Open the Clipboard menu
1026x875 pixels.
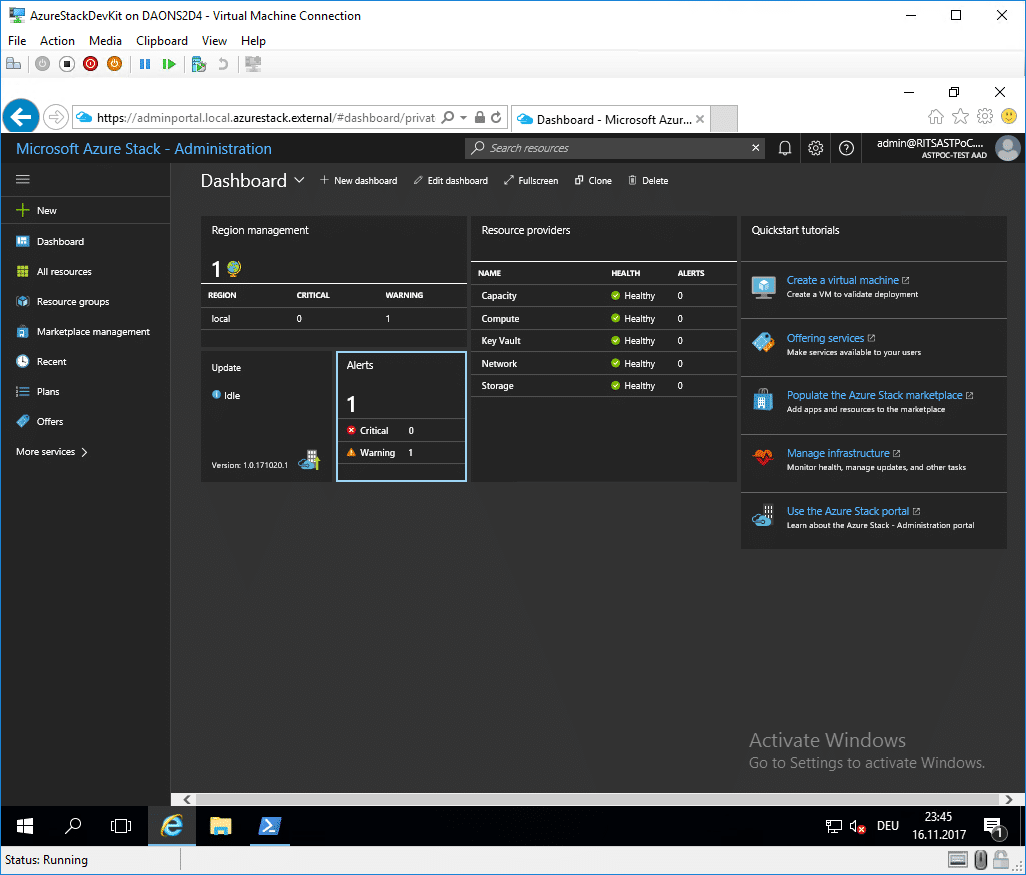pos(162,41)
